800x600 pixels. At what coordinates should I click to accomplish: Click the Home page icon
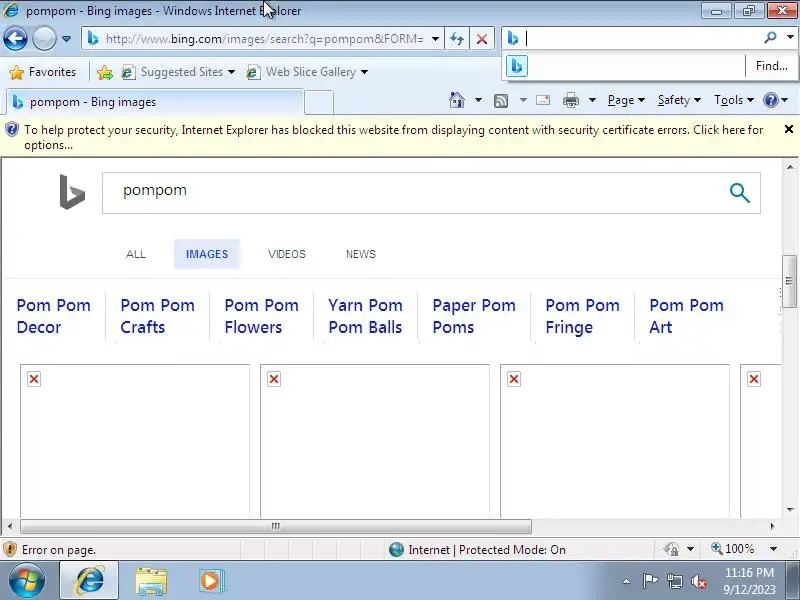point(457,100)
